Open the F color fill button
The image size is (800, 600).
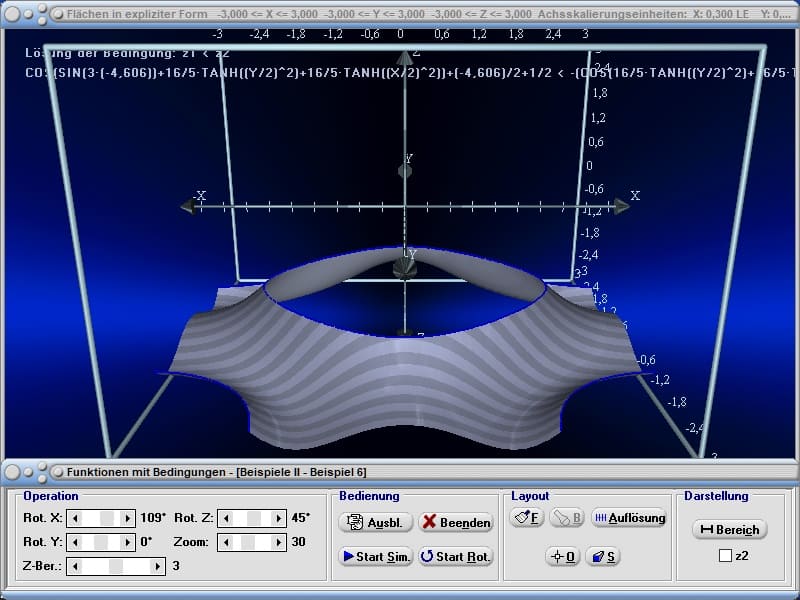(527, 518)
